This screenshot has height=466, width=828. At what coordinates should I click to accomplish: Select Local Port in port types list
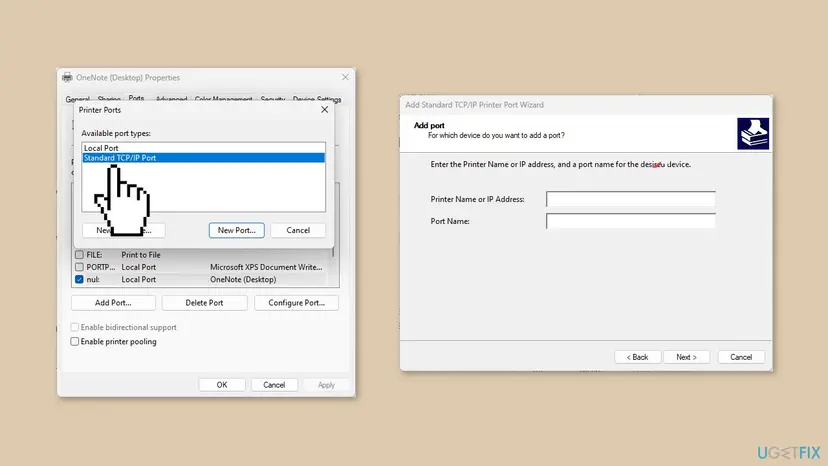[x=203, y=148]
